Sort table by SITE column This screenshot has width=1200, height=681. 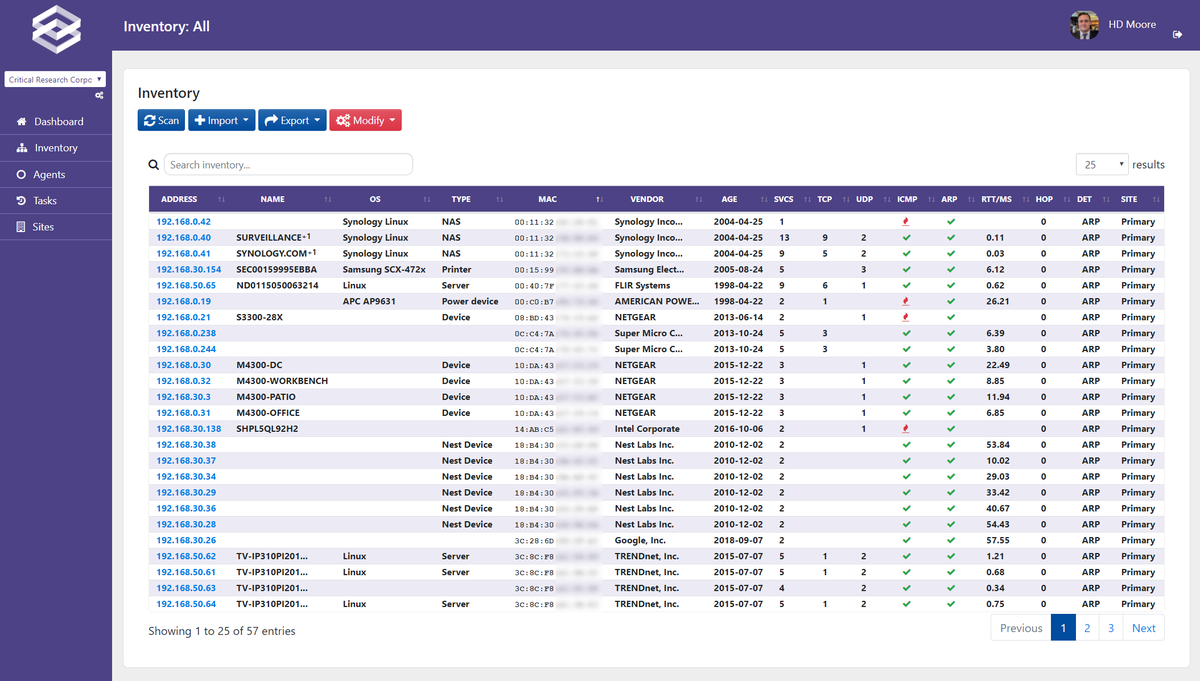click(1137, 199)
